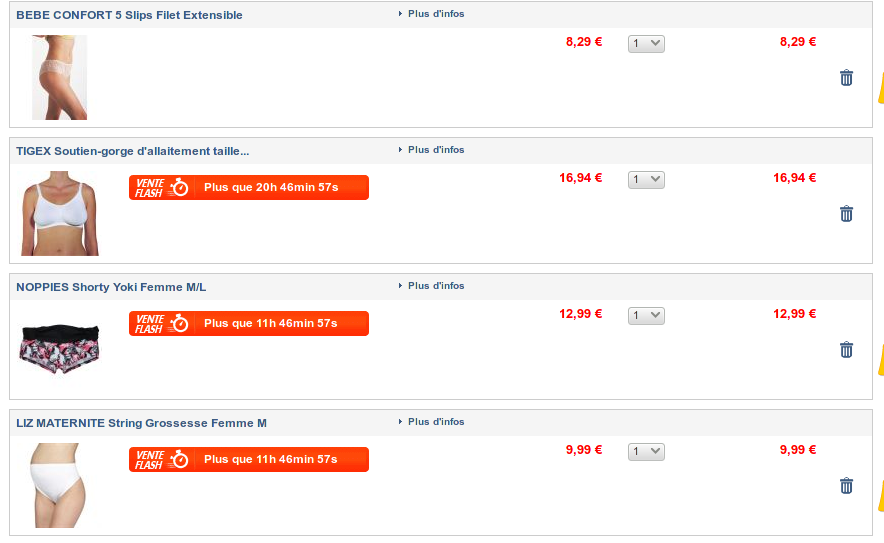Viewport: 884px width, 543px height.
Task: Click the floral NOPPIES shorty thumbnail
Action: [x=60, y=348]
